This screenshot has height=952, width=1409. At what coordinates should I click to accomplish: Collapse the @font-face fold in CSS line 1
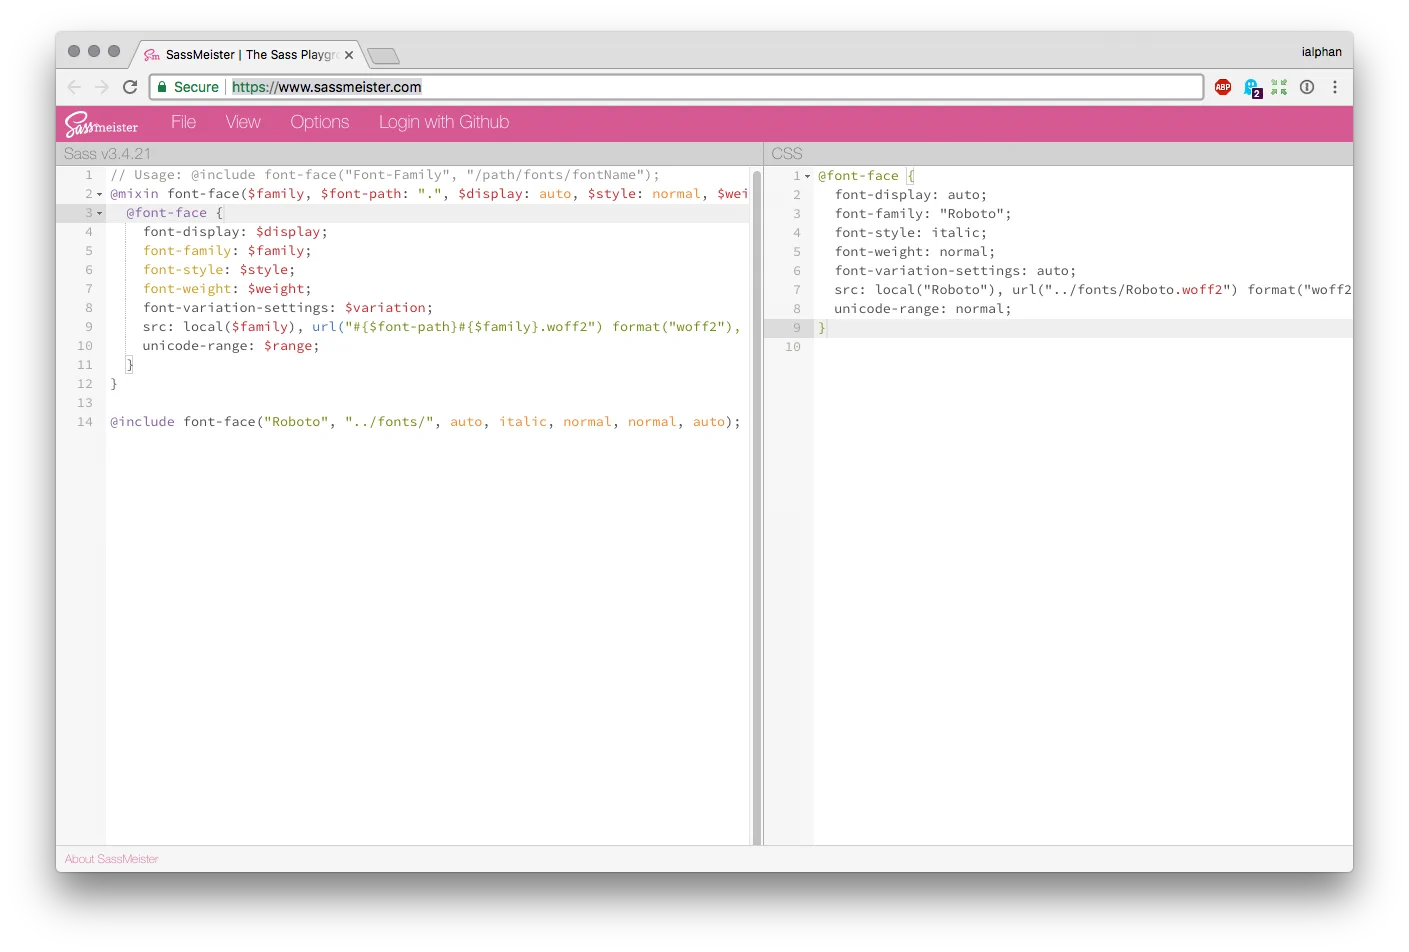807,176
